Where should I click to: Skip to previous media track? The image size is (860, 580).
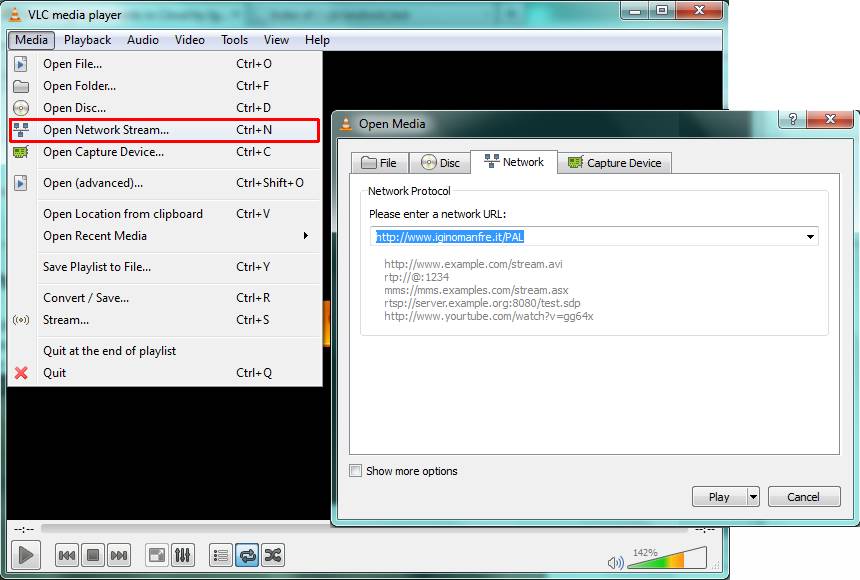pos(67,555)
